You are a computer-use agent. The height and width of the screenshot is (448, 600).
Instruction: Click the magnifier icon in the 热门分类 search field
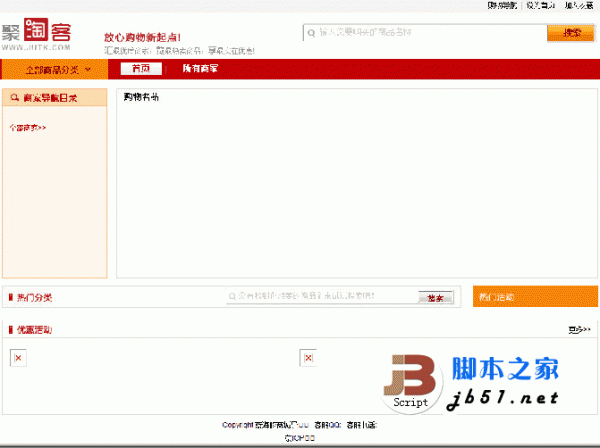[232, 296]
